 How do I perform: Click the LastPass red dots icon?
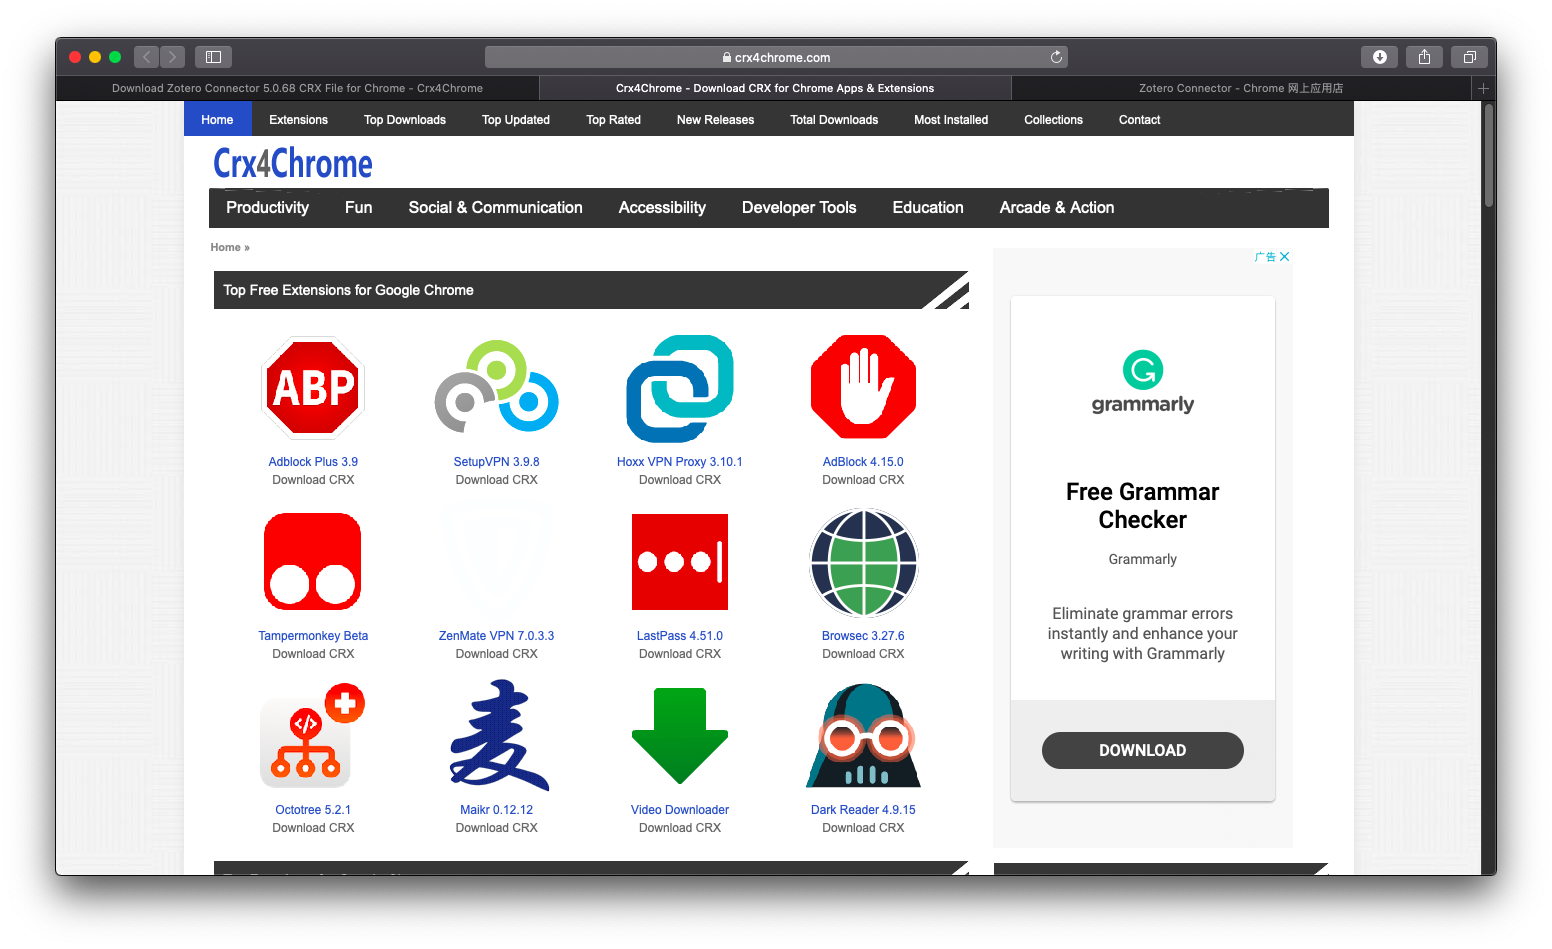tap(680, 561)
